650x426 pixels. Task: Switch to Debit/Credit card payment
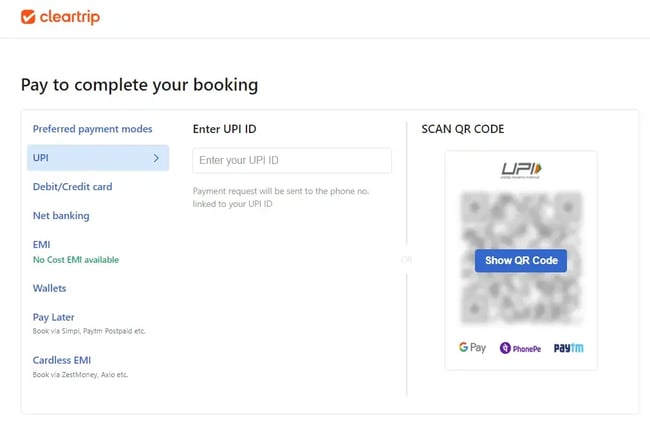(72, 187)
